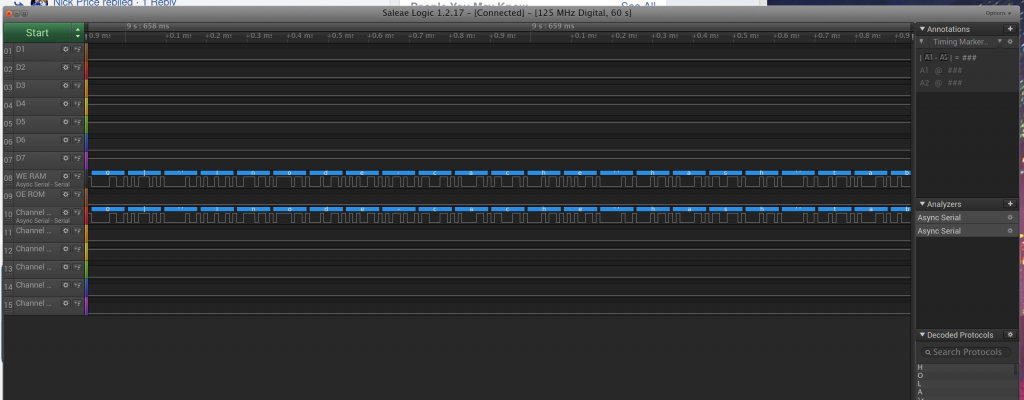Collapse the Decoded Protocols panel
Image resolution: width=1024 pixels, height=400 pixels.
pos(922,335)
